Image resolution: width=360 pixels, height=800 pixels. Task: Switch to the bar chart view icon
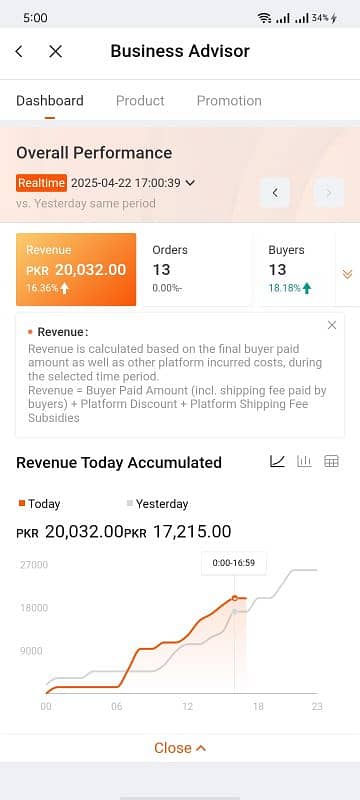point(304,461)
